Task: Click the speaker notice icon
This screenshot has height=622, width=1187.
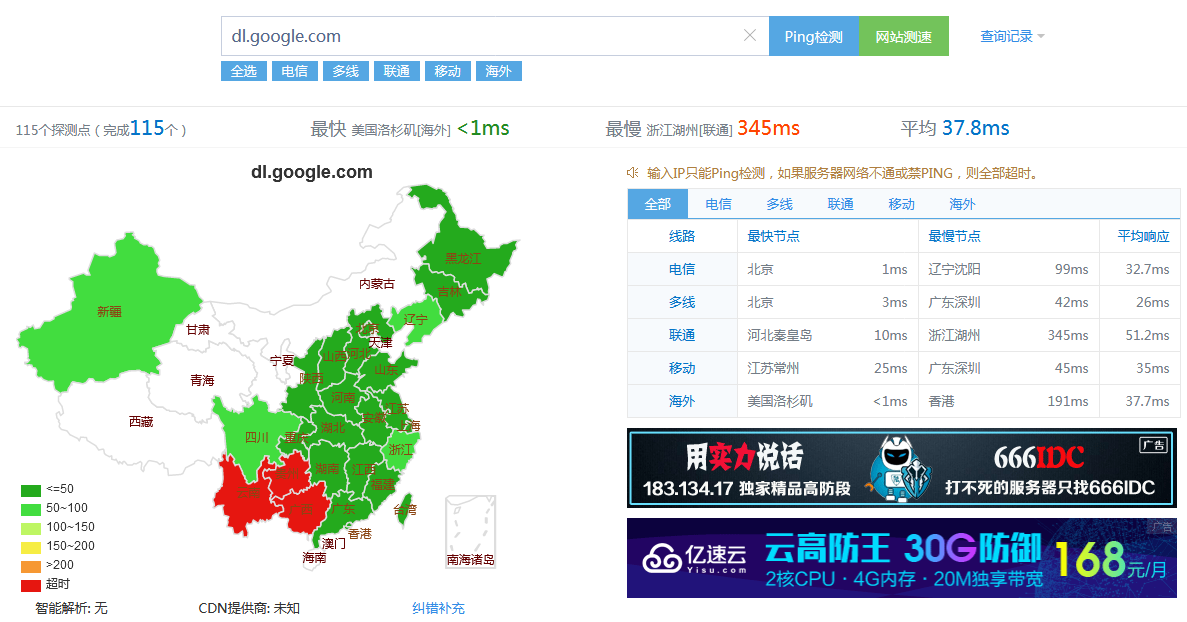Action: (633, 173)
